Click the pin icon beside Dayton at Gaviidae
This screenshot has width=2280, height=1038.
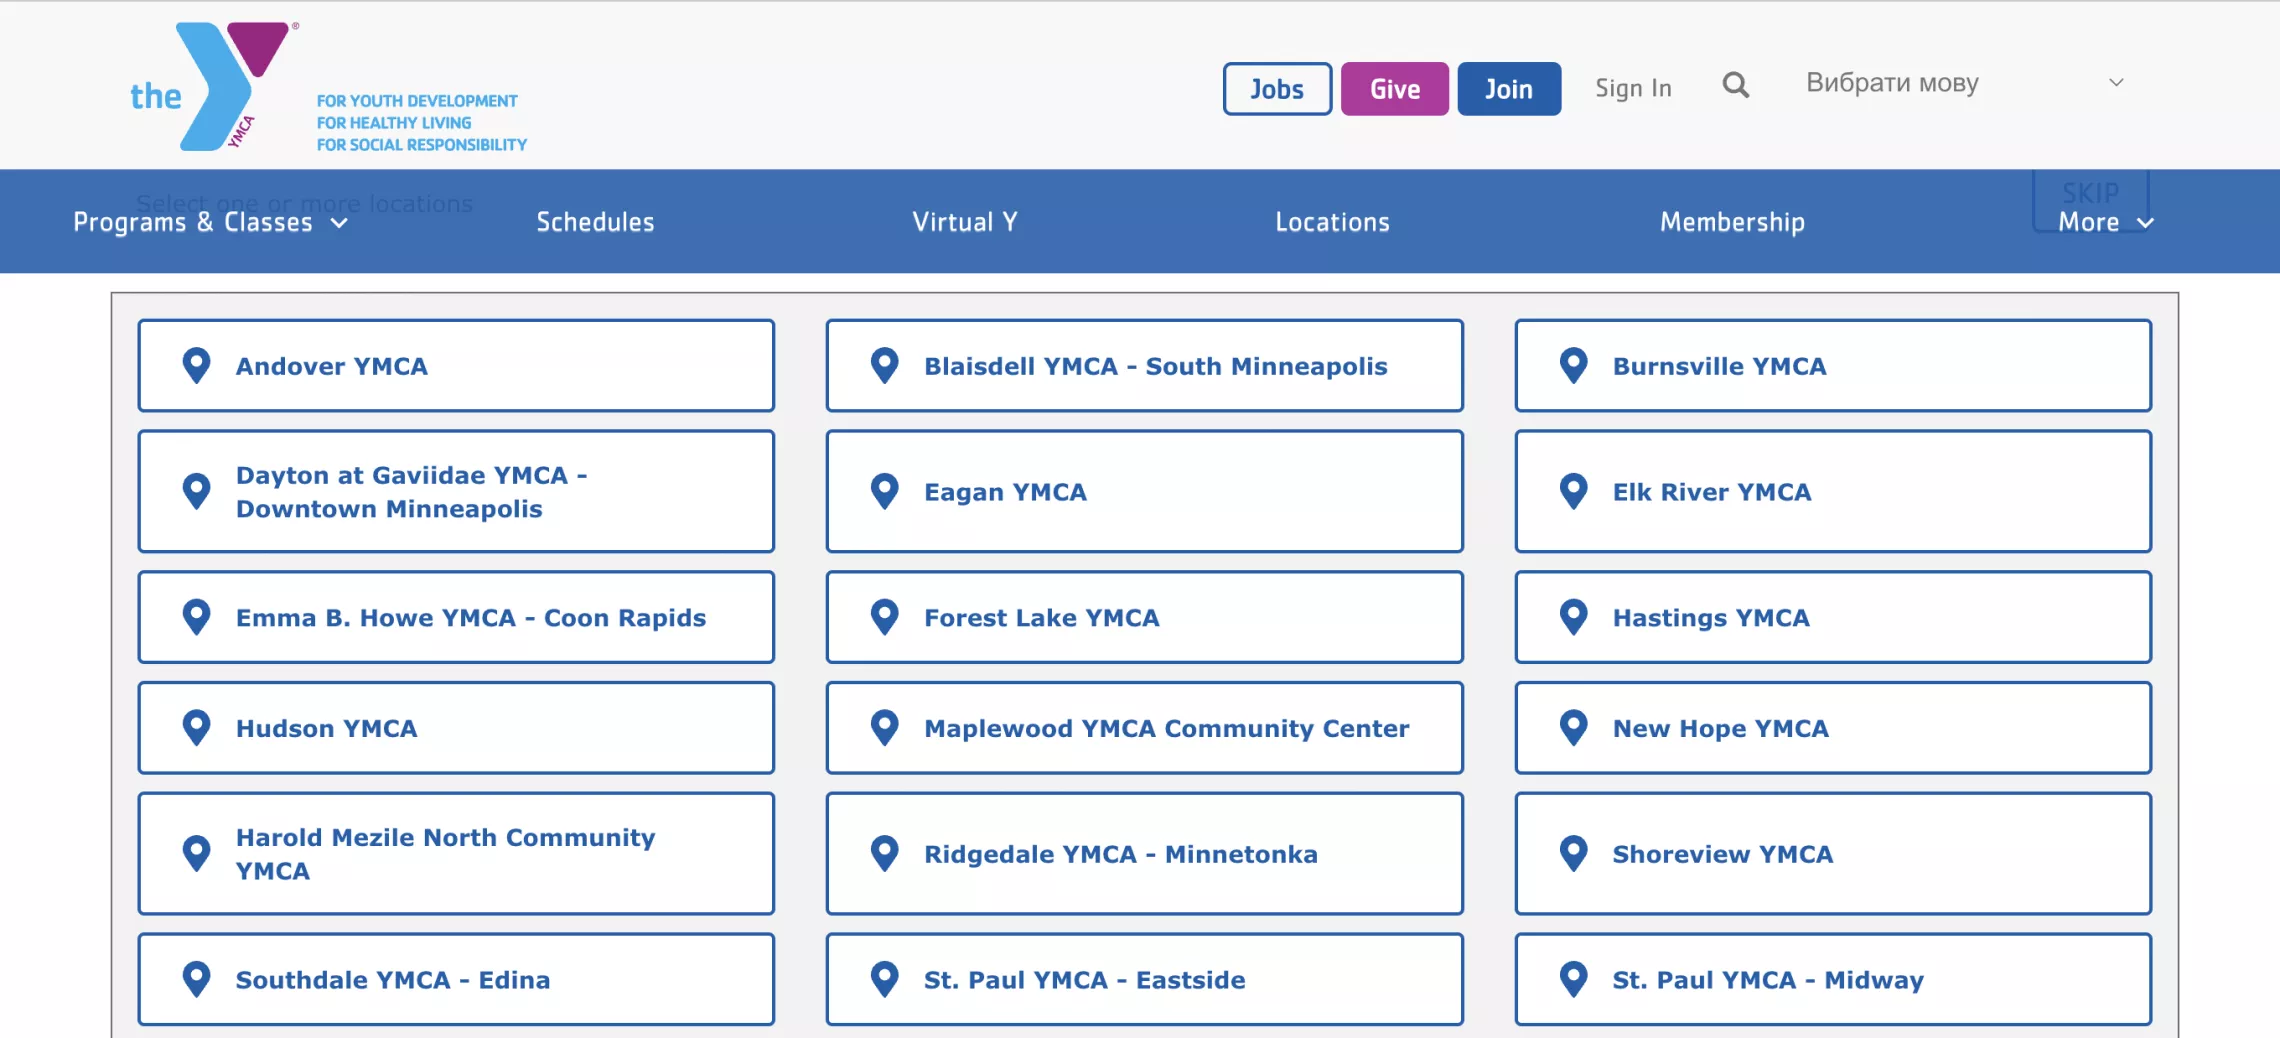(197, 492)
